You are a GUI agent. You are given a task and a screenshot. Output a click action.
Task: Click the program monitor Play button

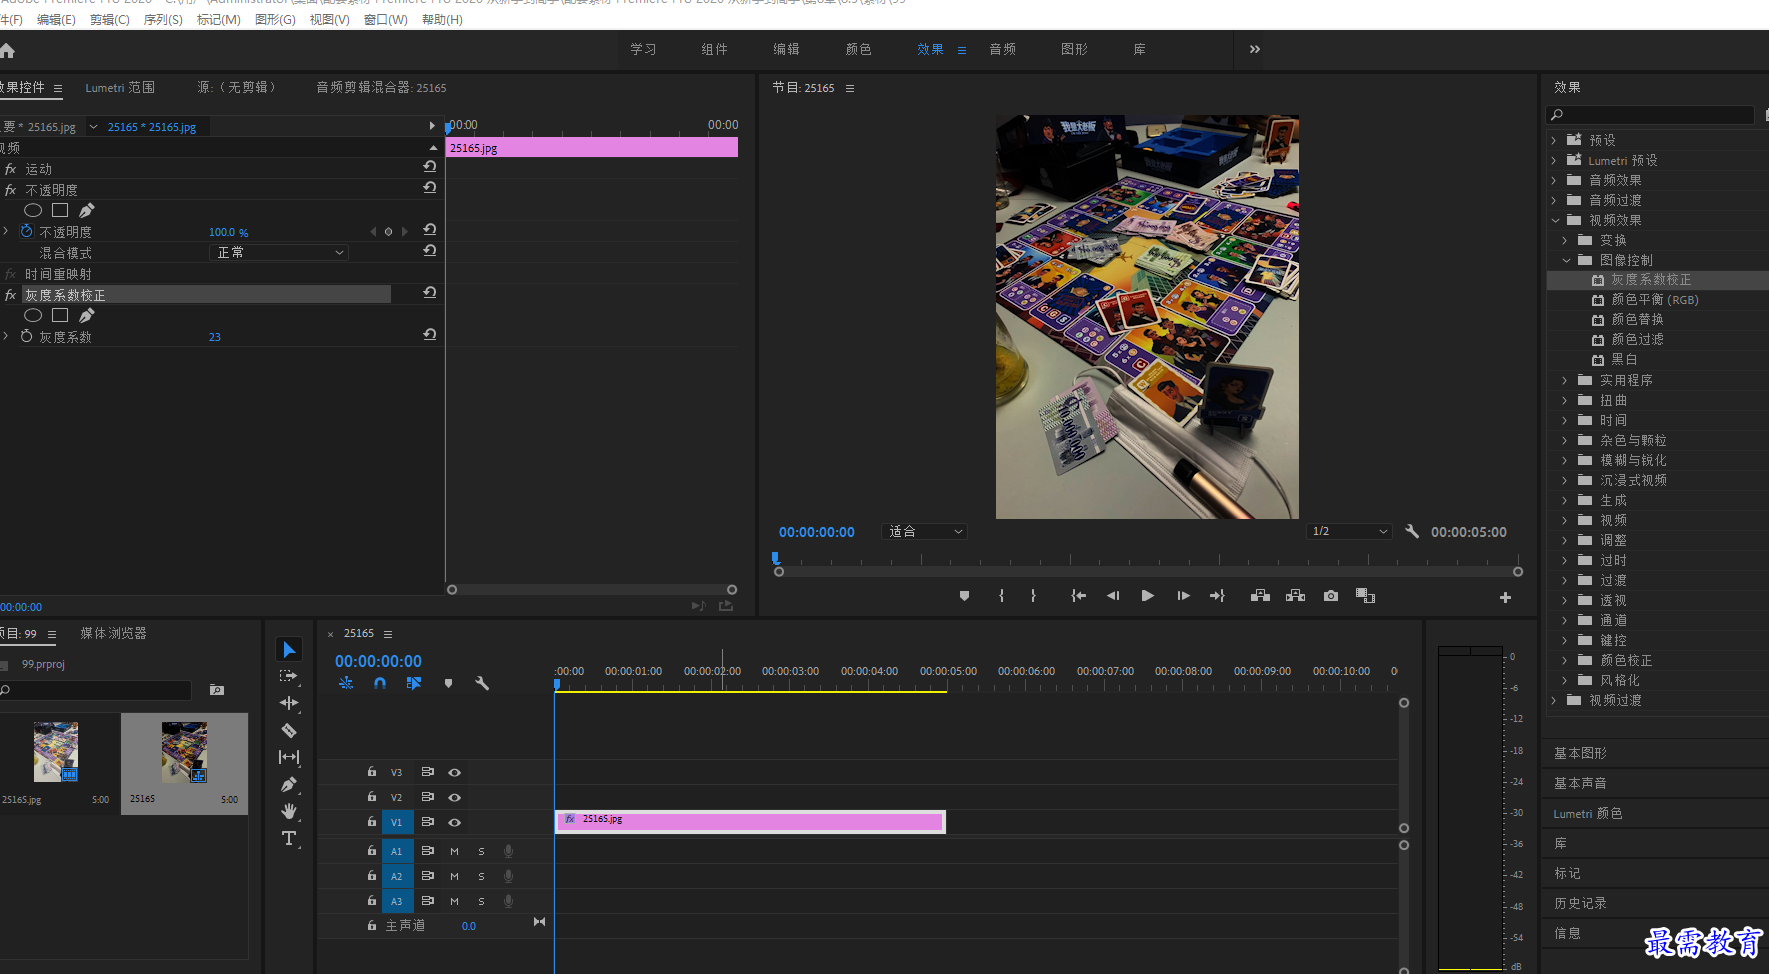[1148, 596]
